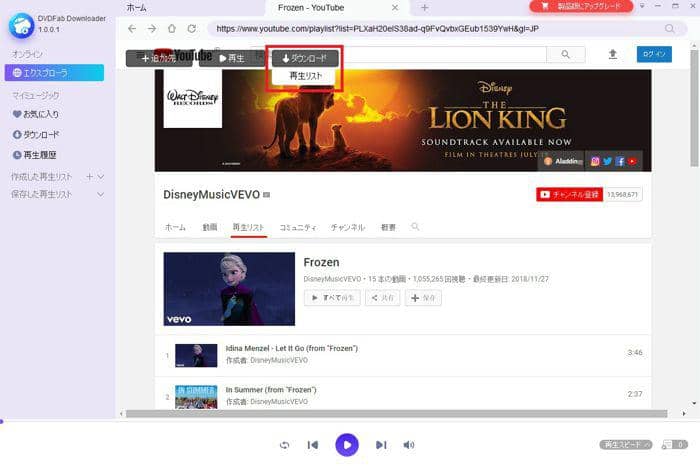Open お気に入り in the sidebar
This screenshot has height=466, width=700.
click(x=36, y=114)
